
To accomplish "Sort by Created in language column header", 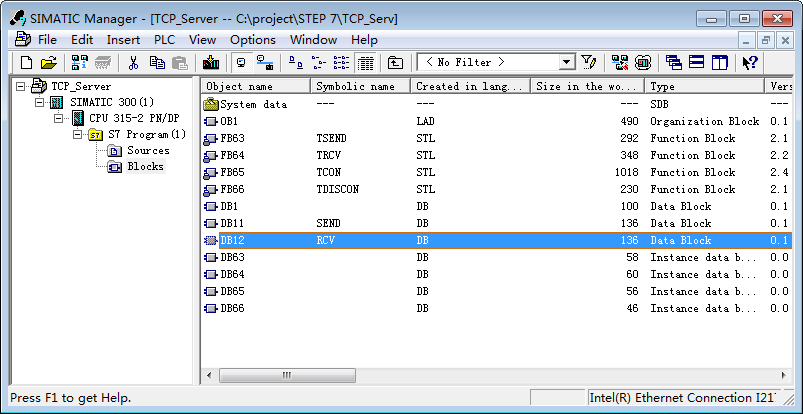I will click(x=471, y=86).
